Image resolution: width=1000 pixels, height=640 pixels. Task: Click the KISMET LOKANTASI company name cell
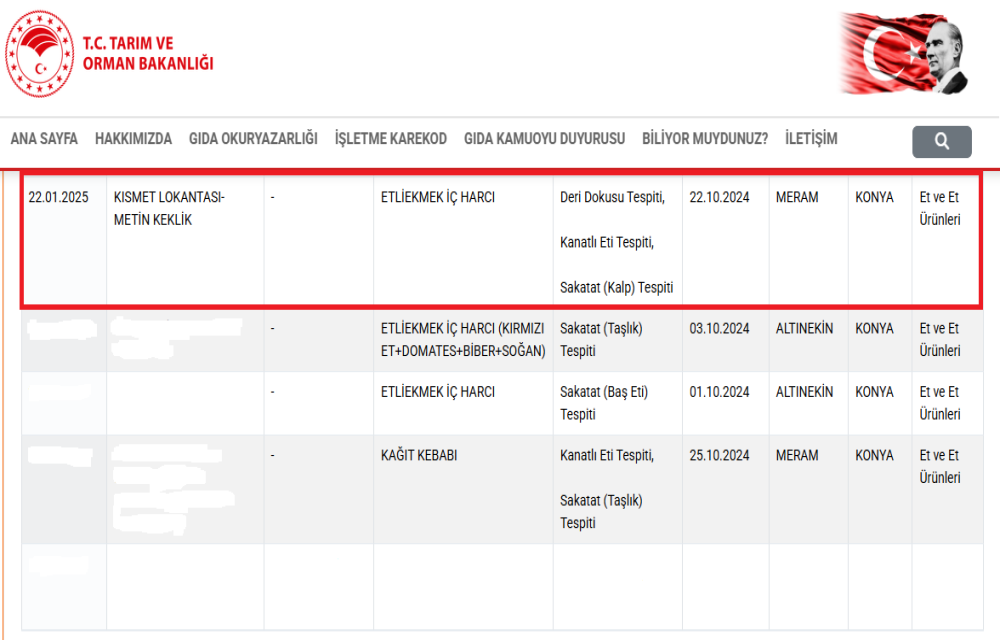(x=169, y=209)
